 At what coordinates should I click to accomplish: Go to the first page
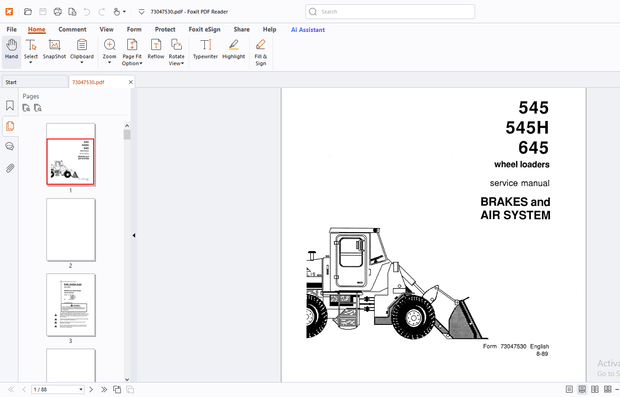11,389
